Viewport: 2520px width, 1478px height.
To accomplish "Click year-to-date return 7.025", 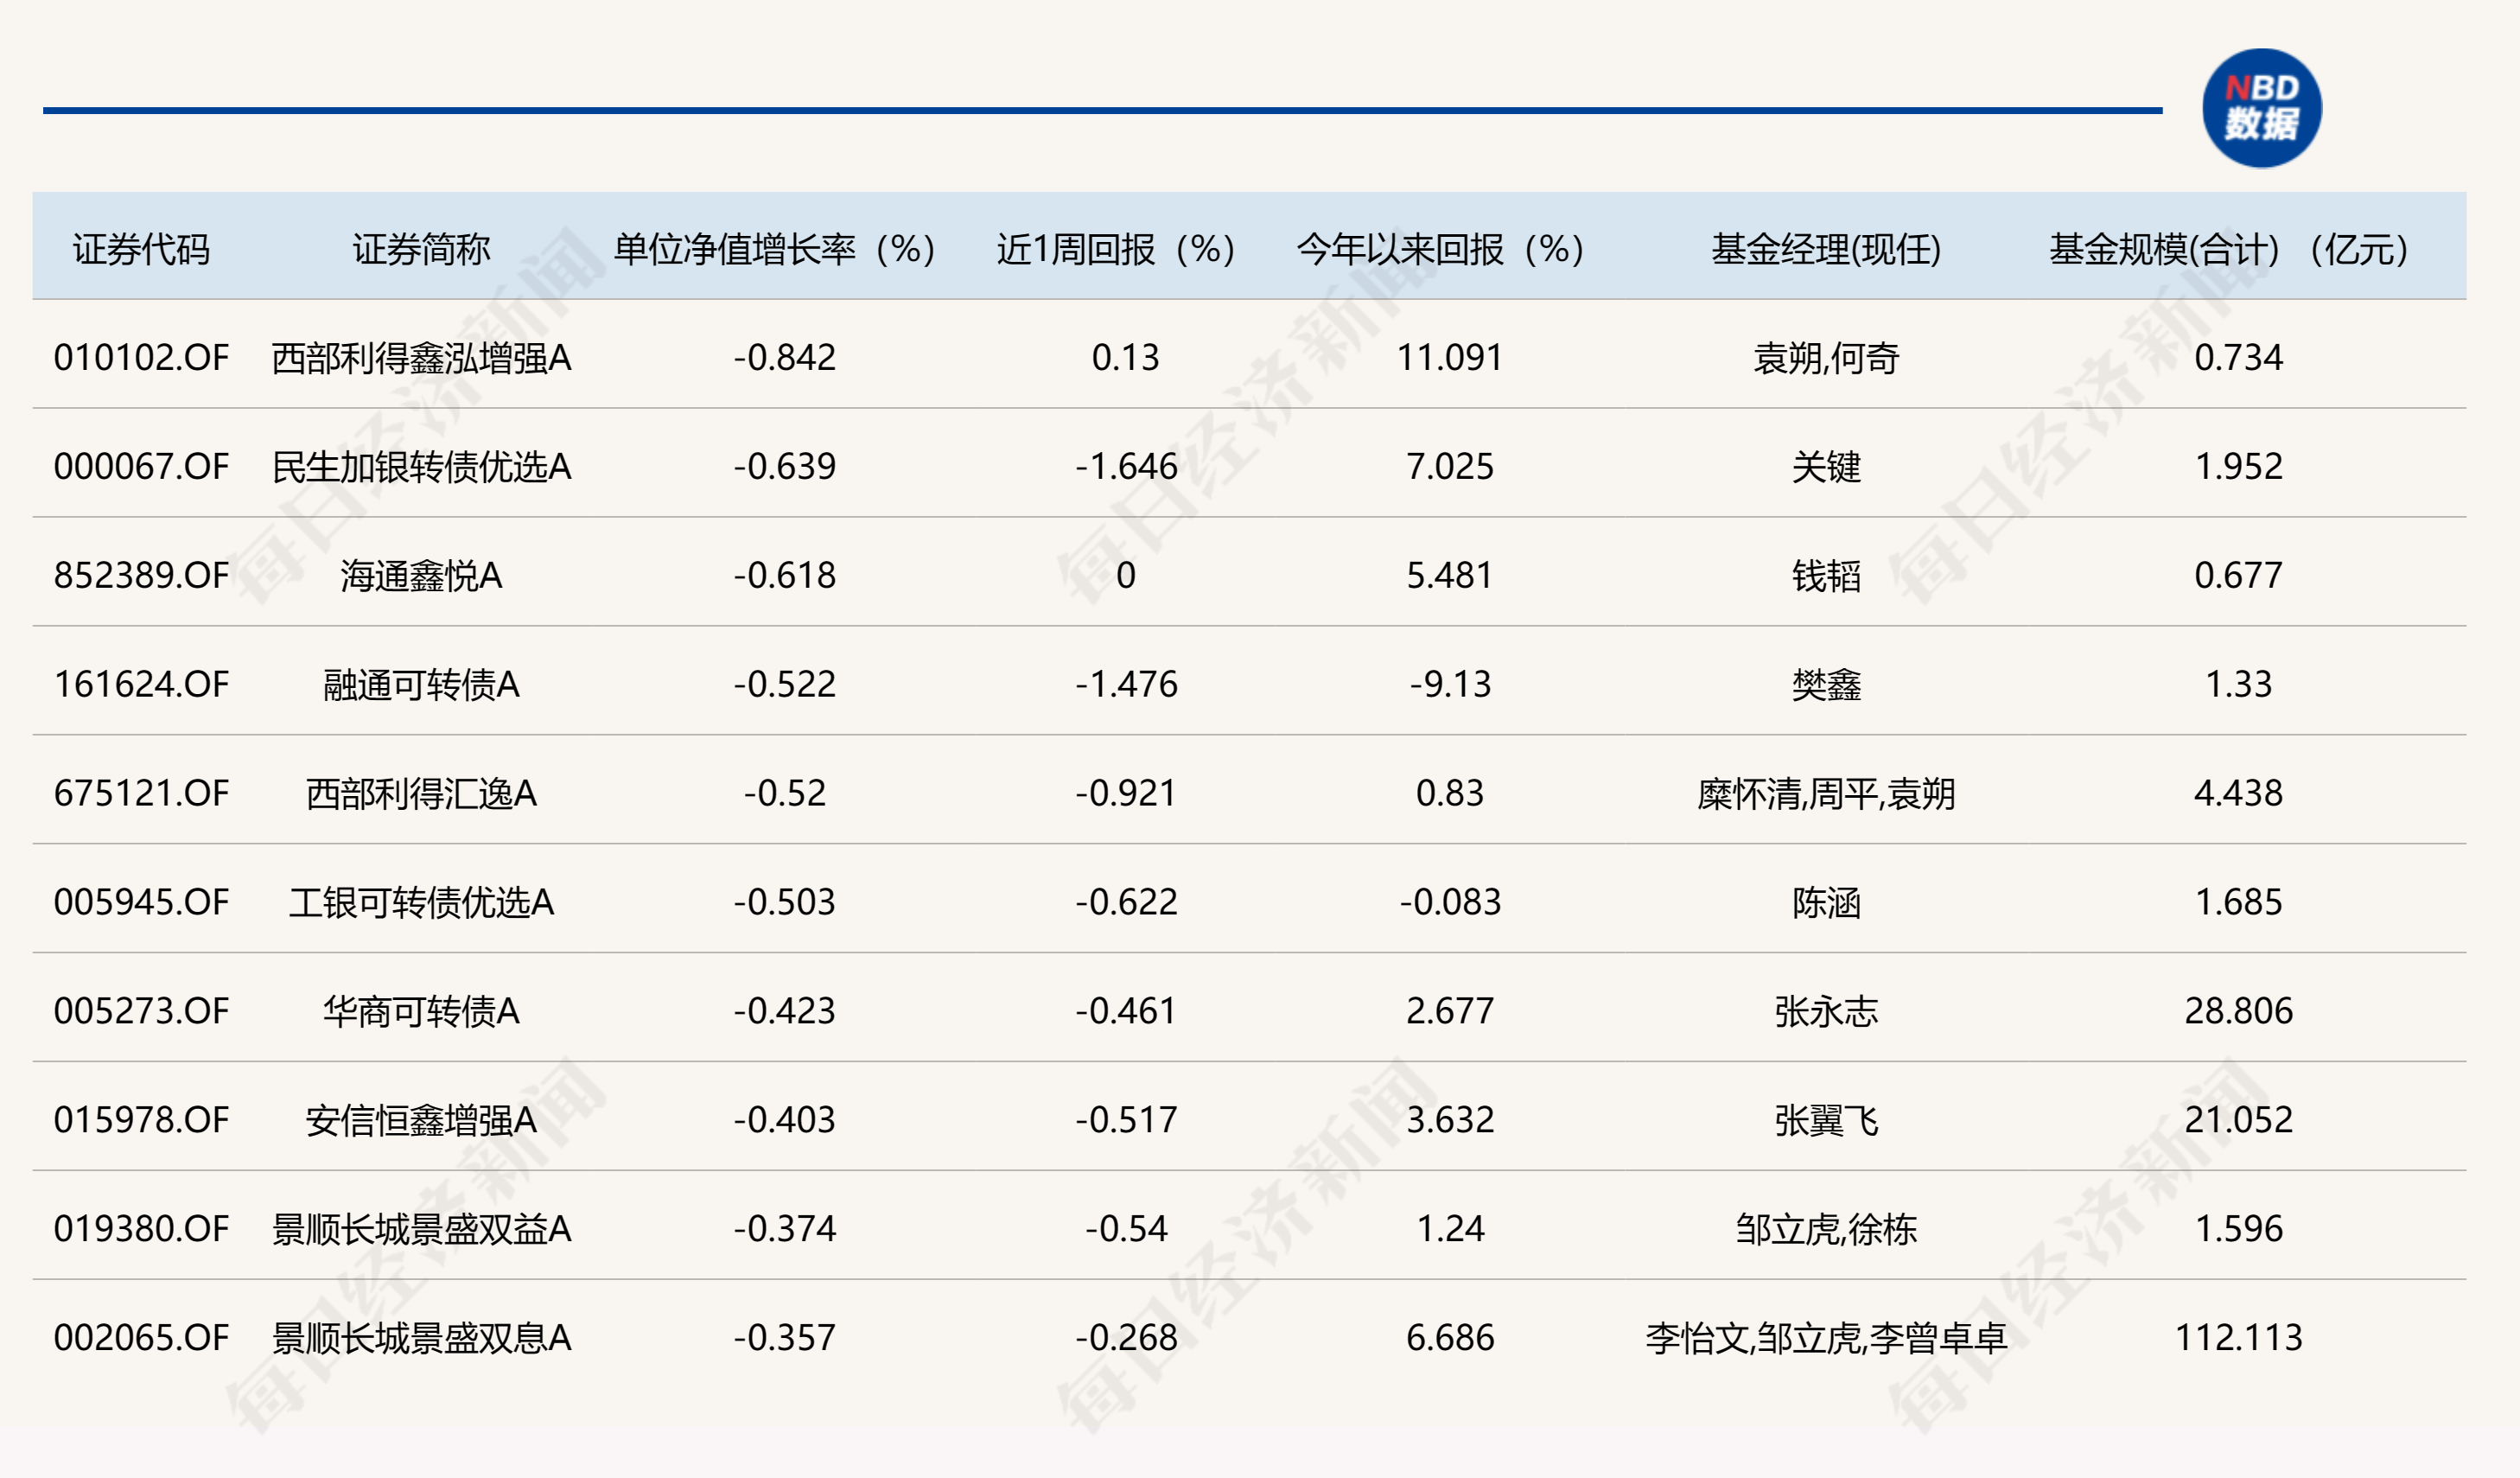I will [x=1450, y=467].
